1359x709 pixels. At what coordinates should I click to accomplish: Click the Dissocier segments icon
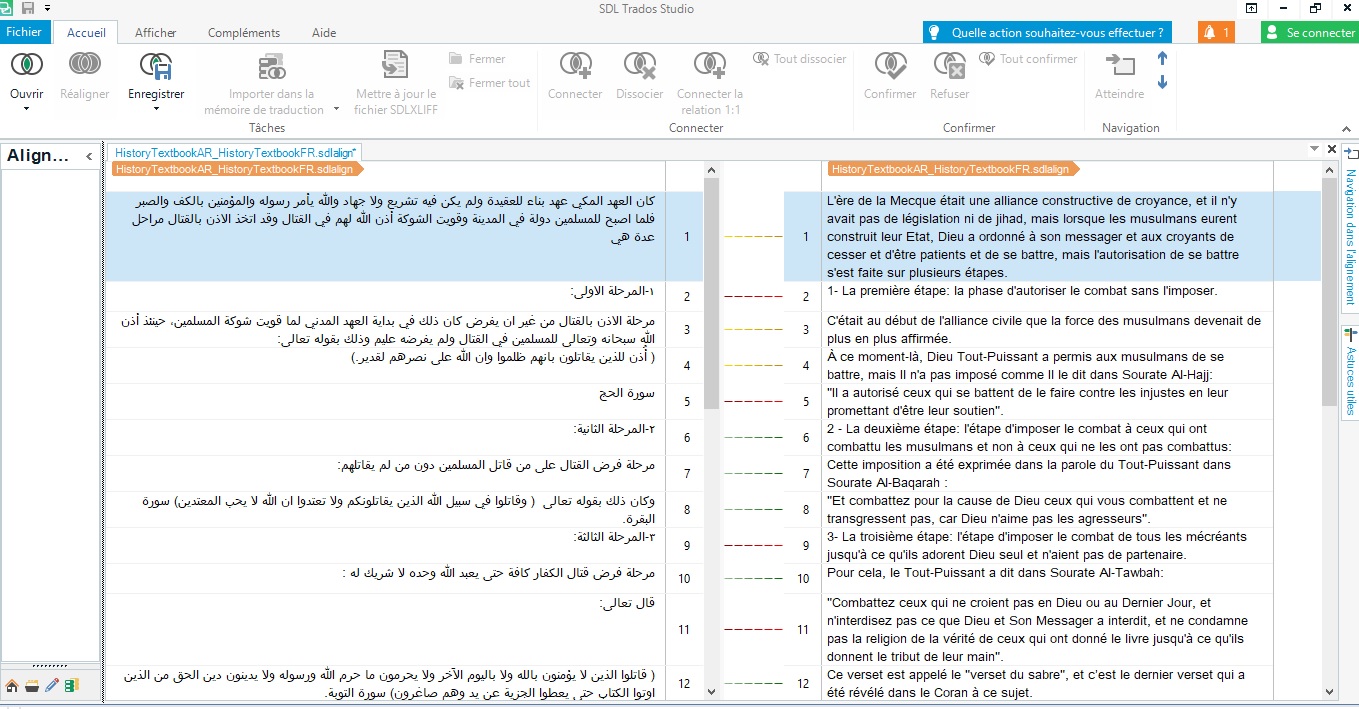click(x=639, y=65)
